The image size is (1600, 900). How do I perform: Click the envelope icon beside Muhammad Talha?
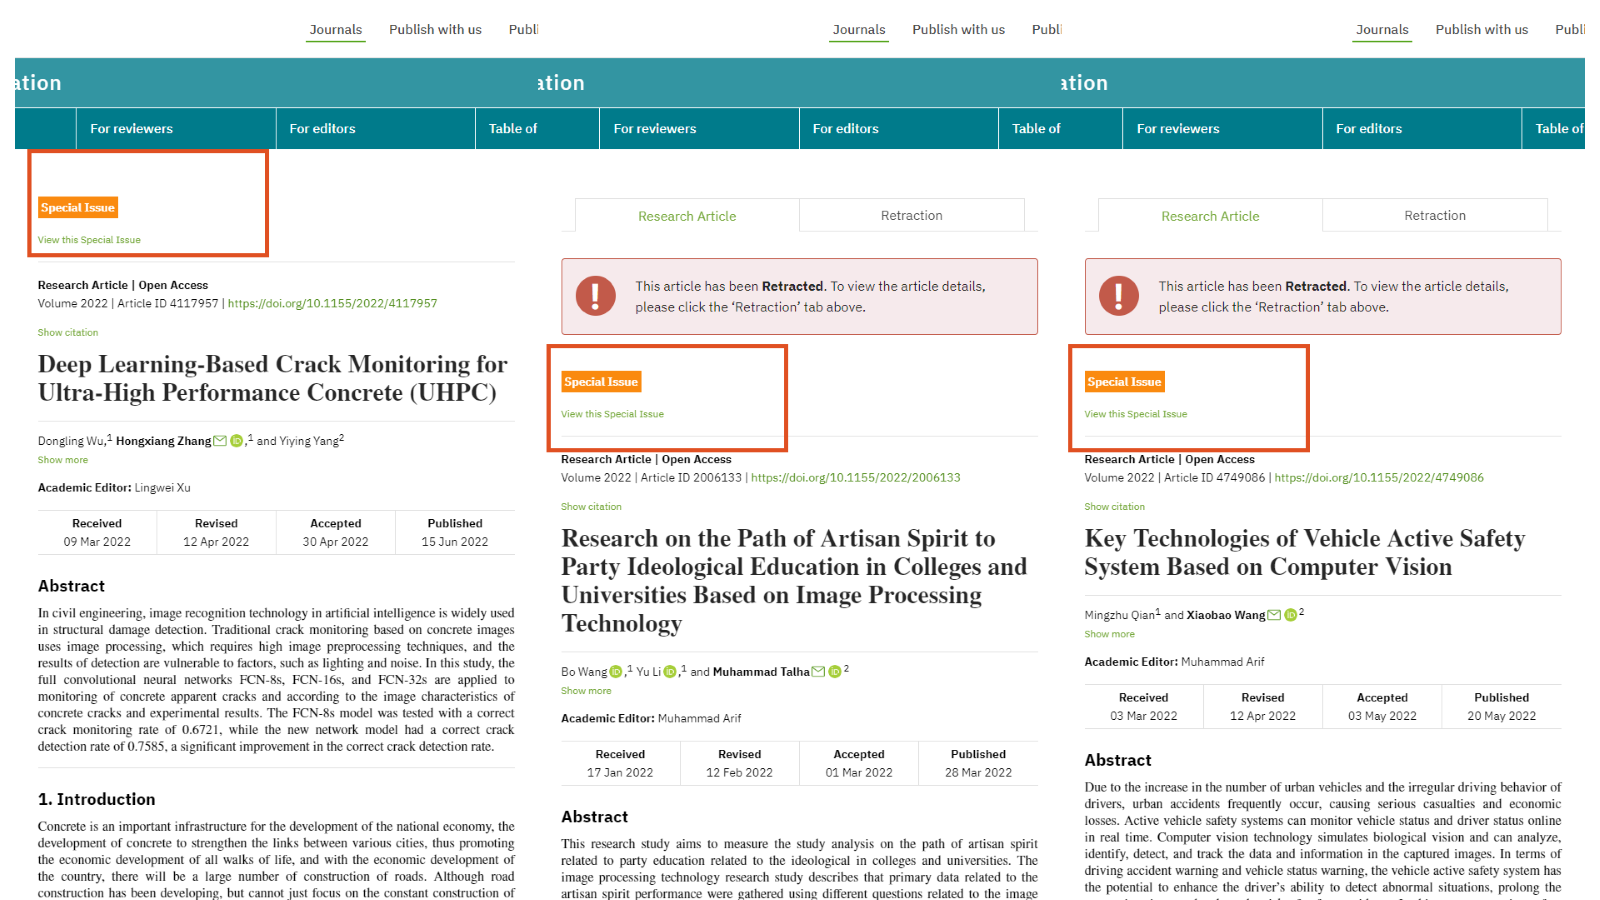pyautogui.click(x=818, y=672)
